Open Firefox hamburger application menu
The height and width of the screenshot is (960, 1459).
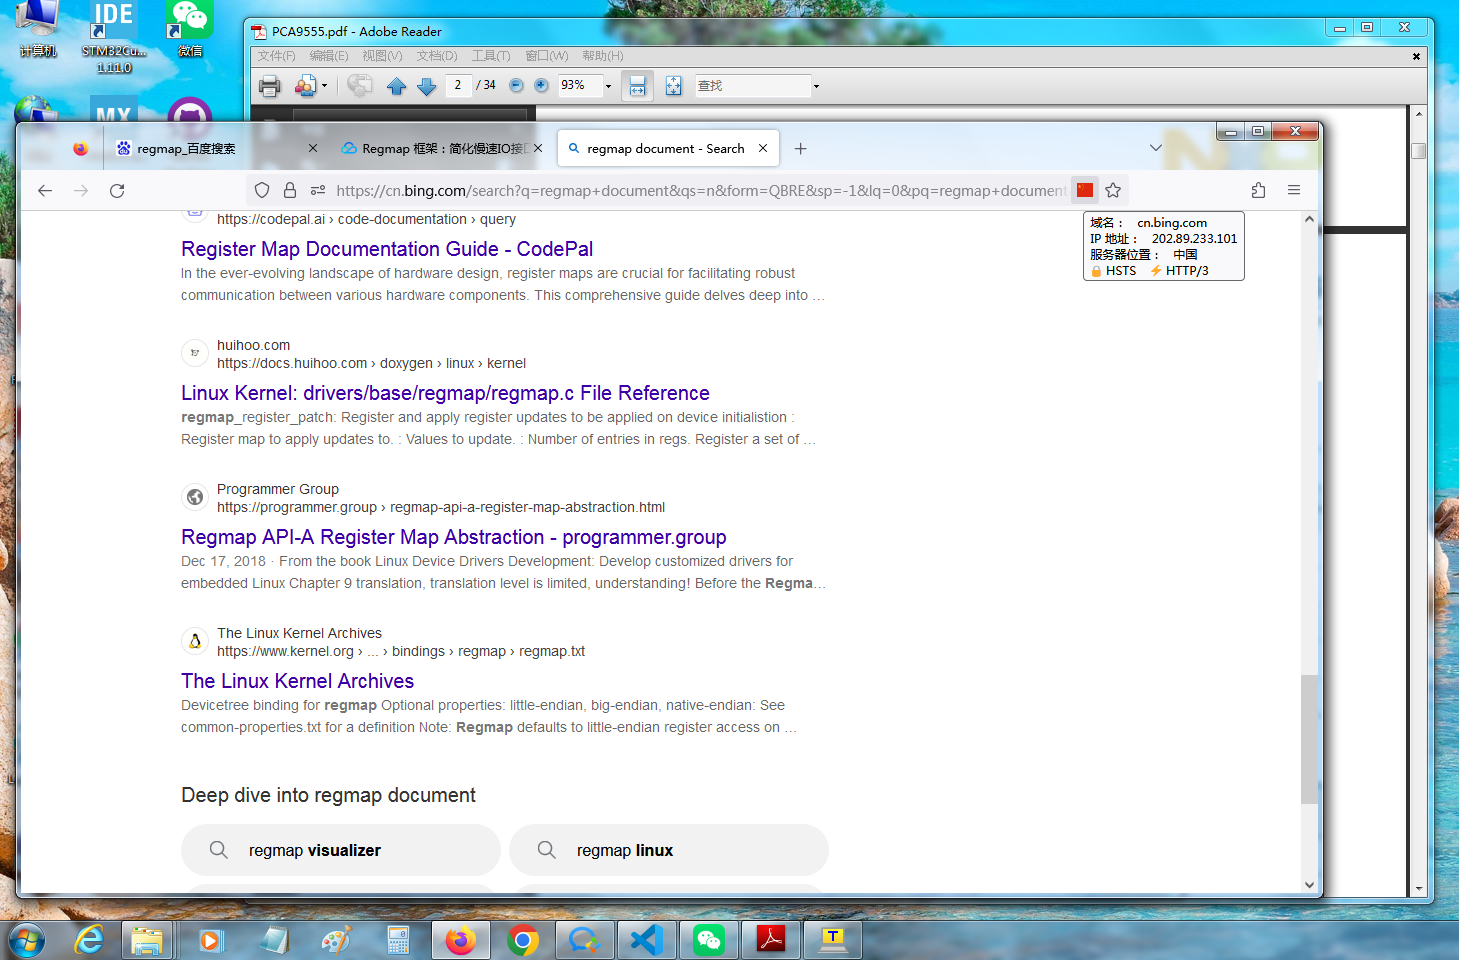1294,190
